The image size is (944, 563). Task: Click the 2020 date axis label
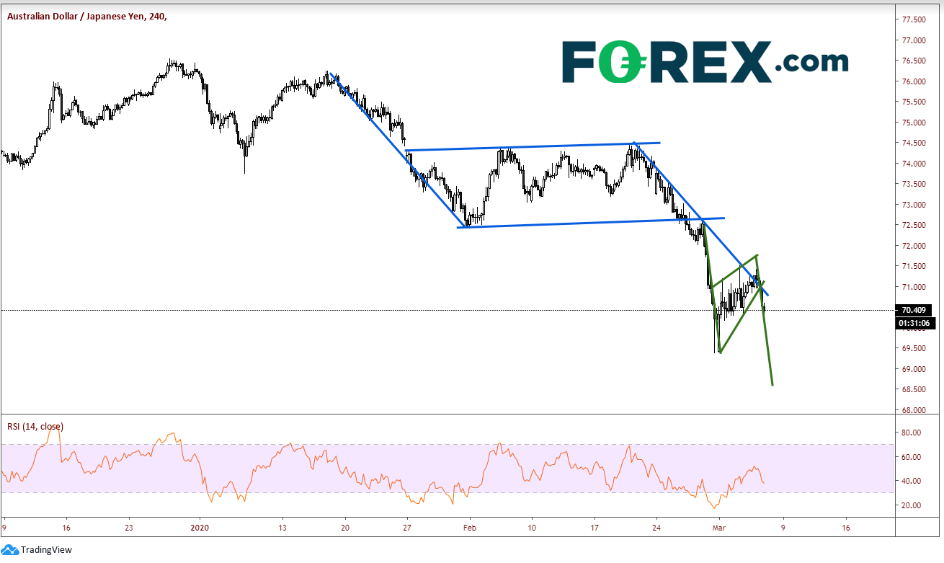199,528
